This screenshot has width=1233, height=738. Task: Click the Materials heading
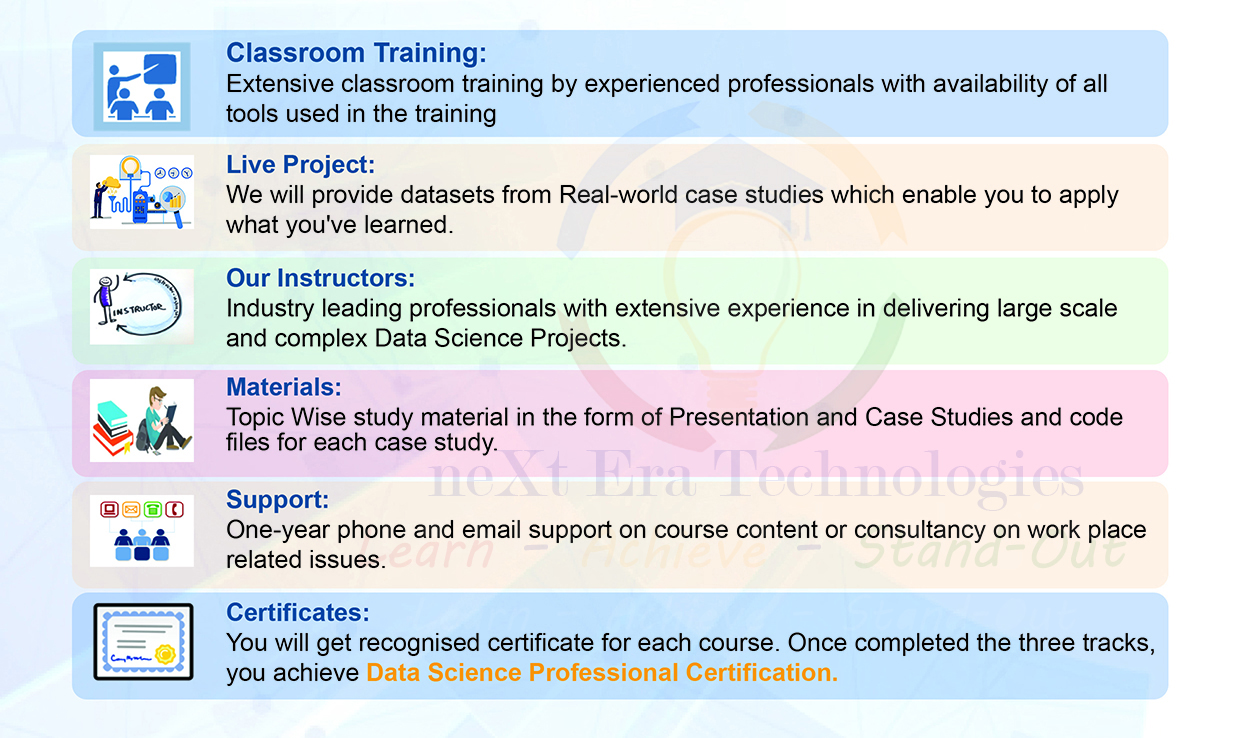(x=284, y=387)
